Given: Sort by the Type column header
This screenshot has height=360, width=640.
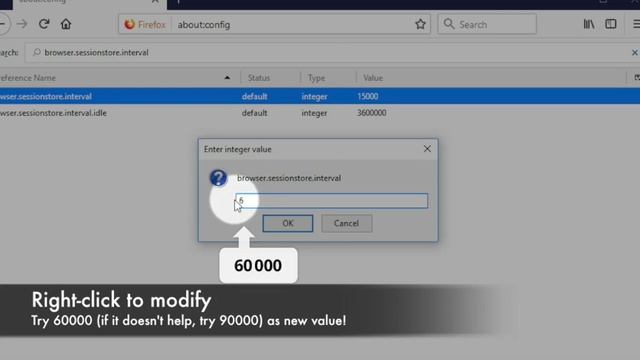Looking at the screenshot, I should click(x=328, y=78).
